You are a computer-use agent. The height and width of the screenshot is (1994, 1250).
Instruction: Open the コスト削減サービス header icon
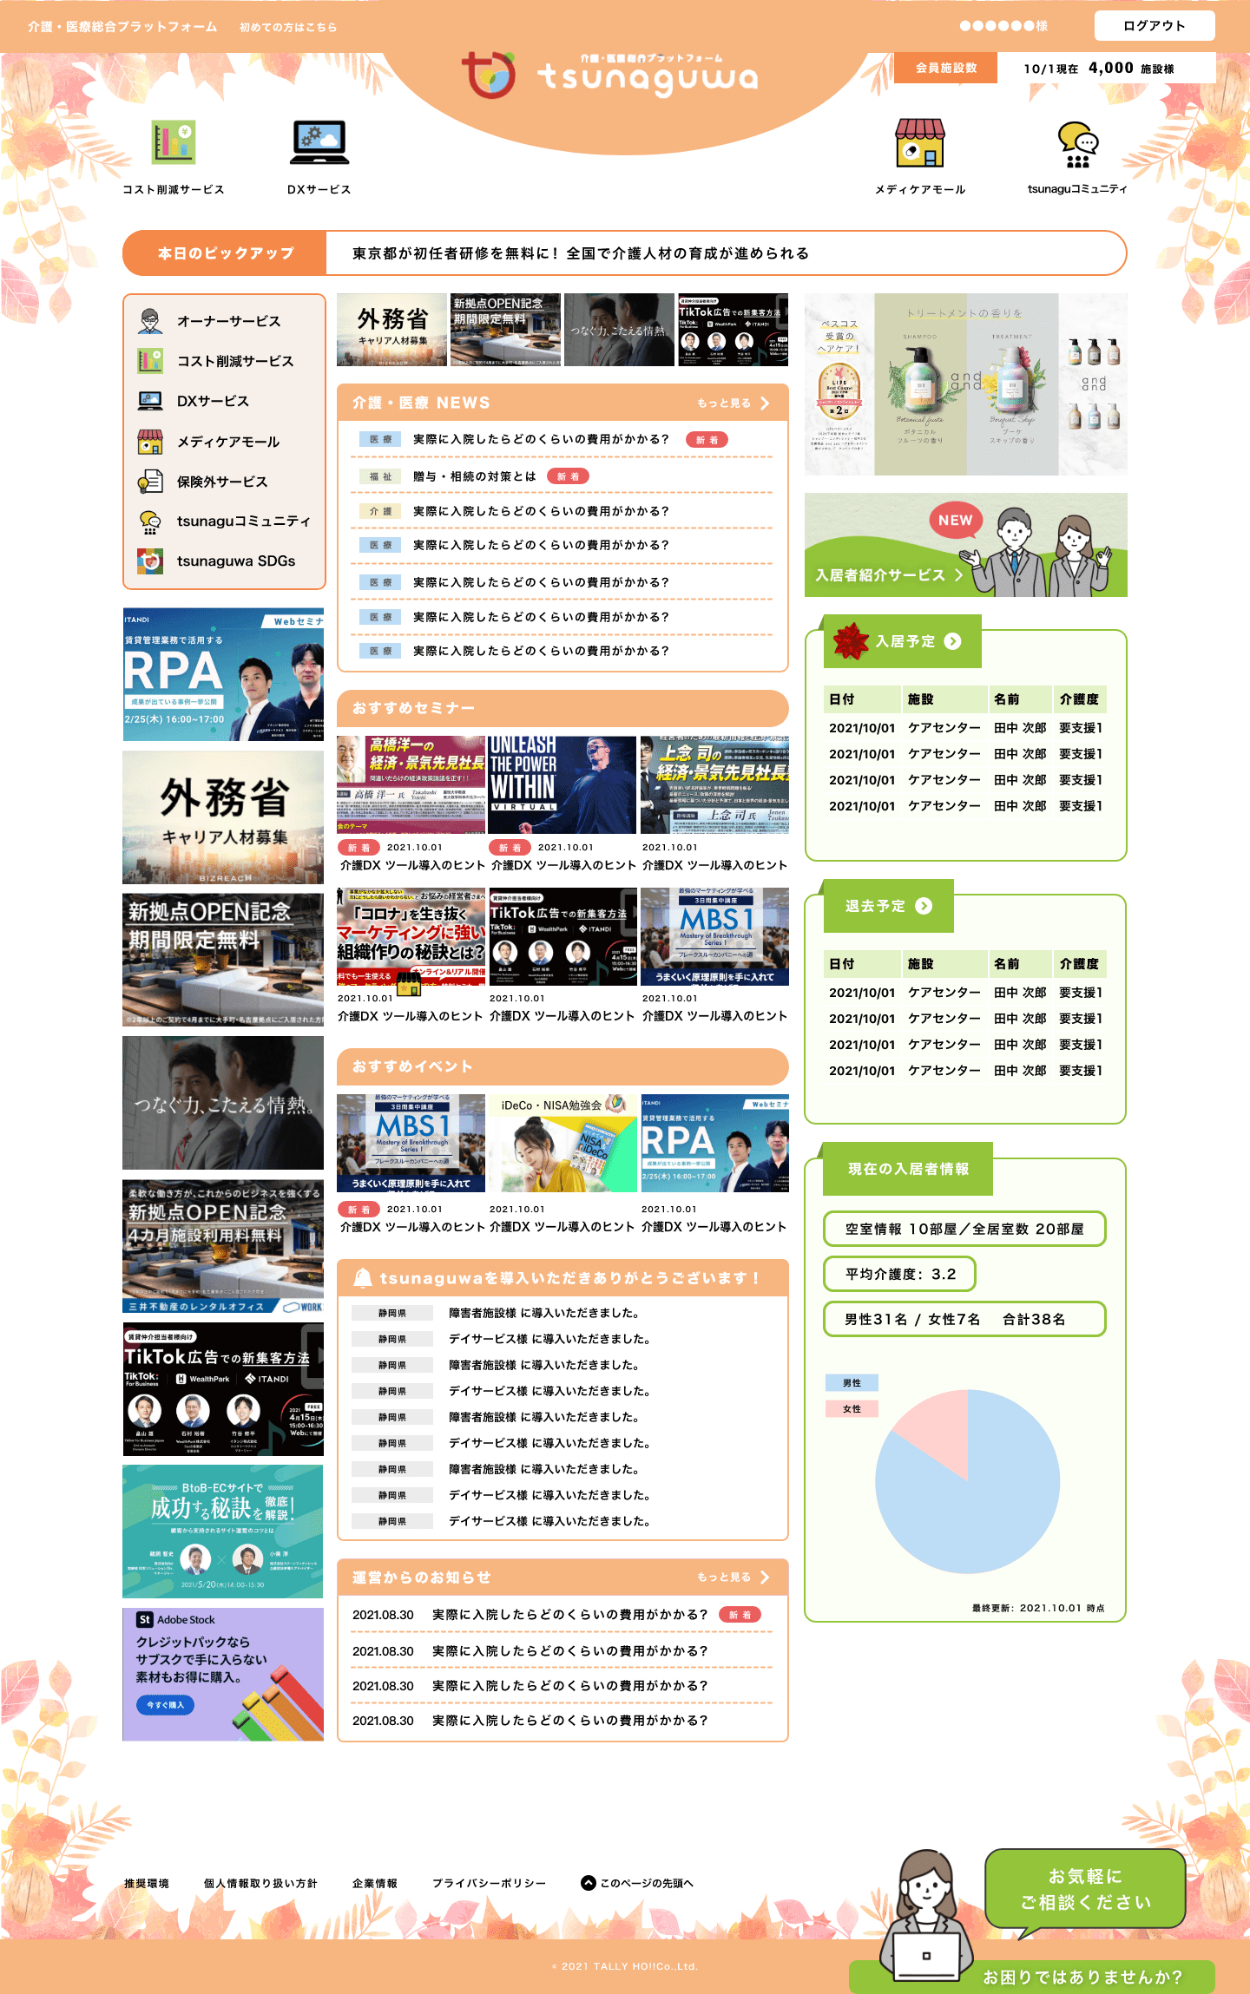[x=173, y=142]
